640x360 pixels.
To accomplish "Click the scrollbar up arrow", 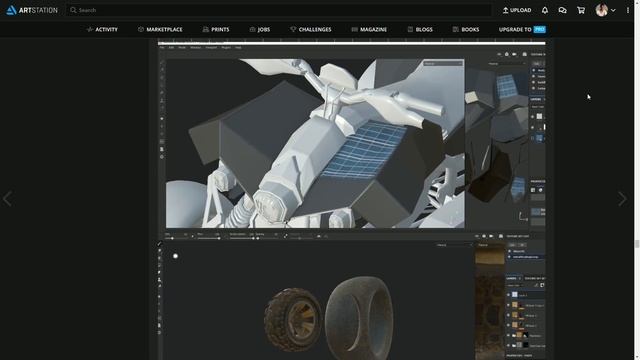I will pos(637,2).
